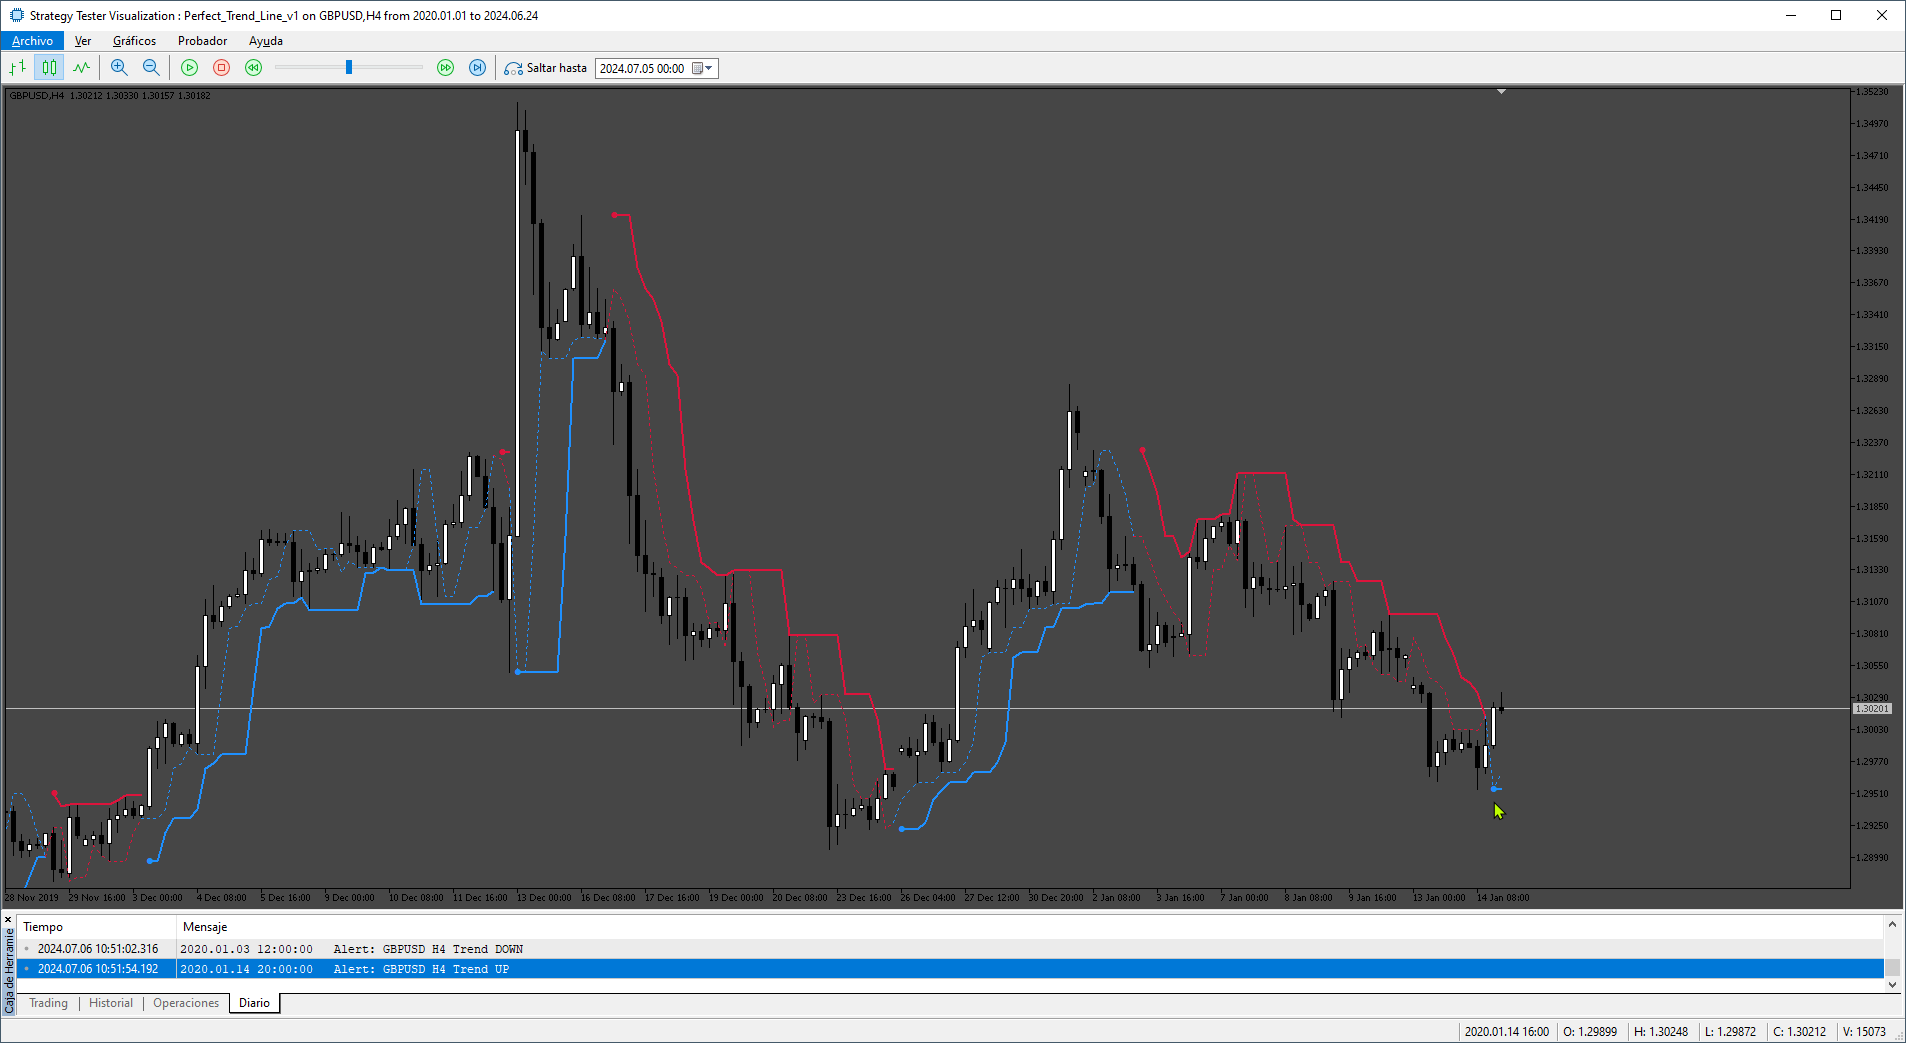Click the GBPUSD,H4 chart info label

click(x=110, y=96)
